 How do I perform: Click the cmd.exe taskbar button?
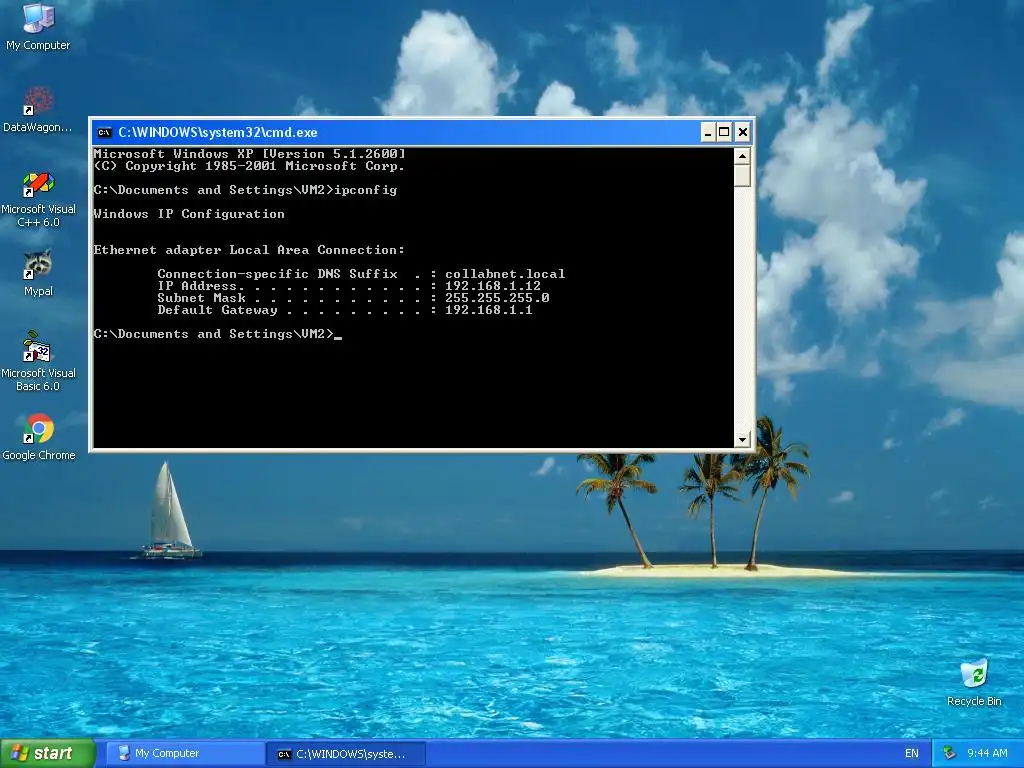point(347,754)
